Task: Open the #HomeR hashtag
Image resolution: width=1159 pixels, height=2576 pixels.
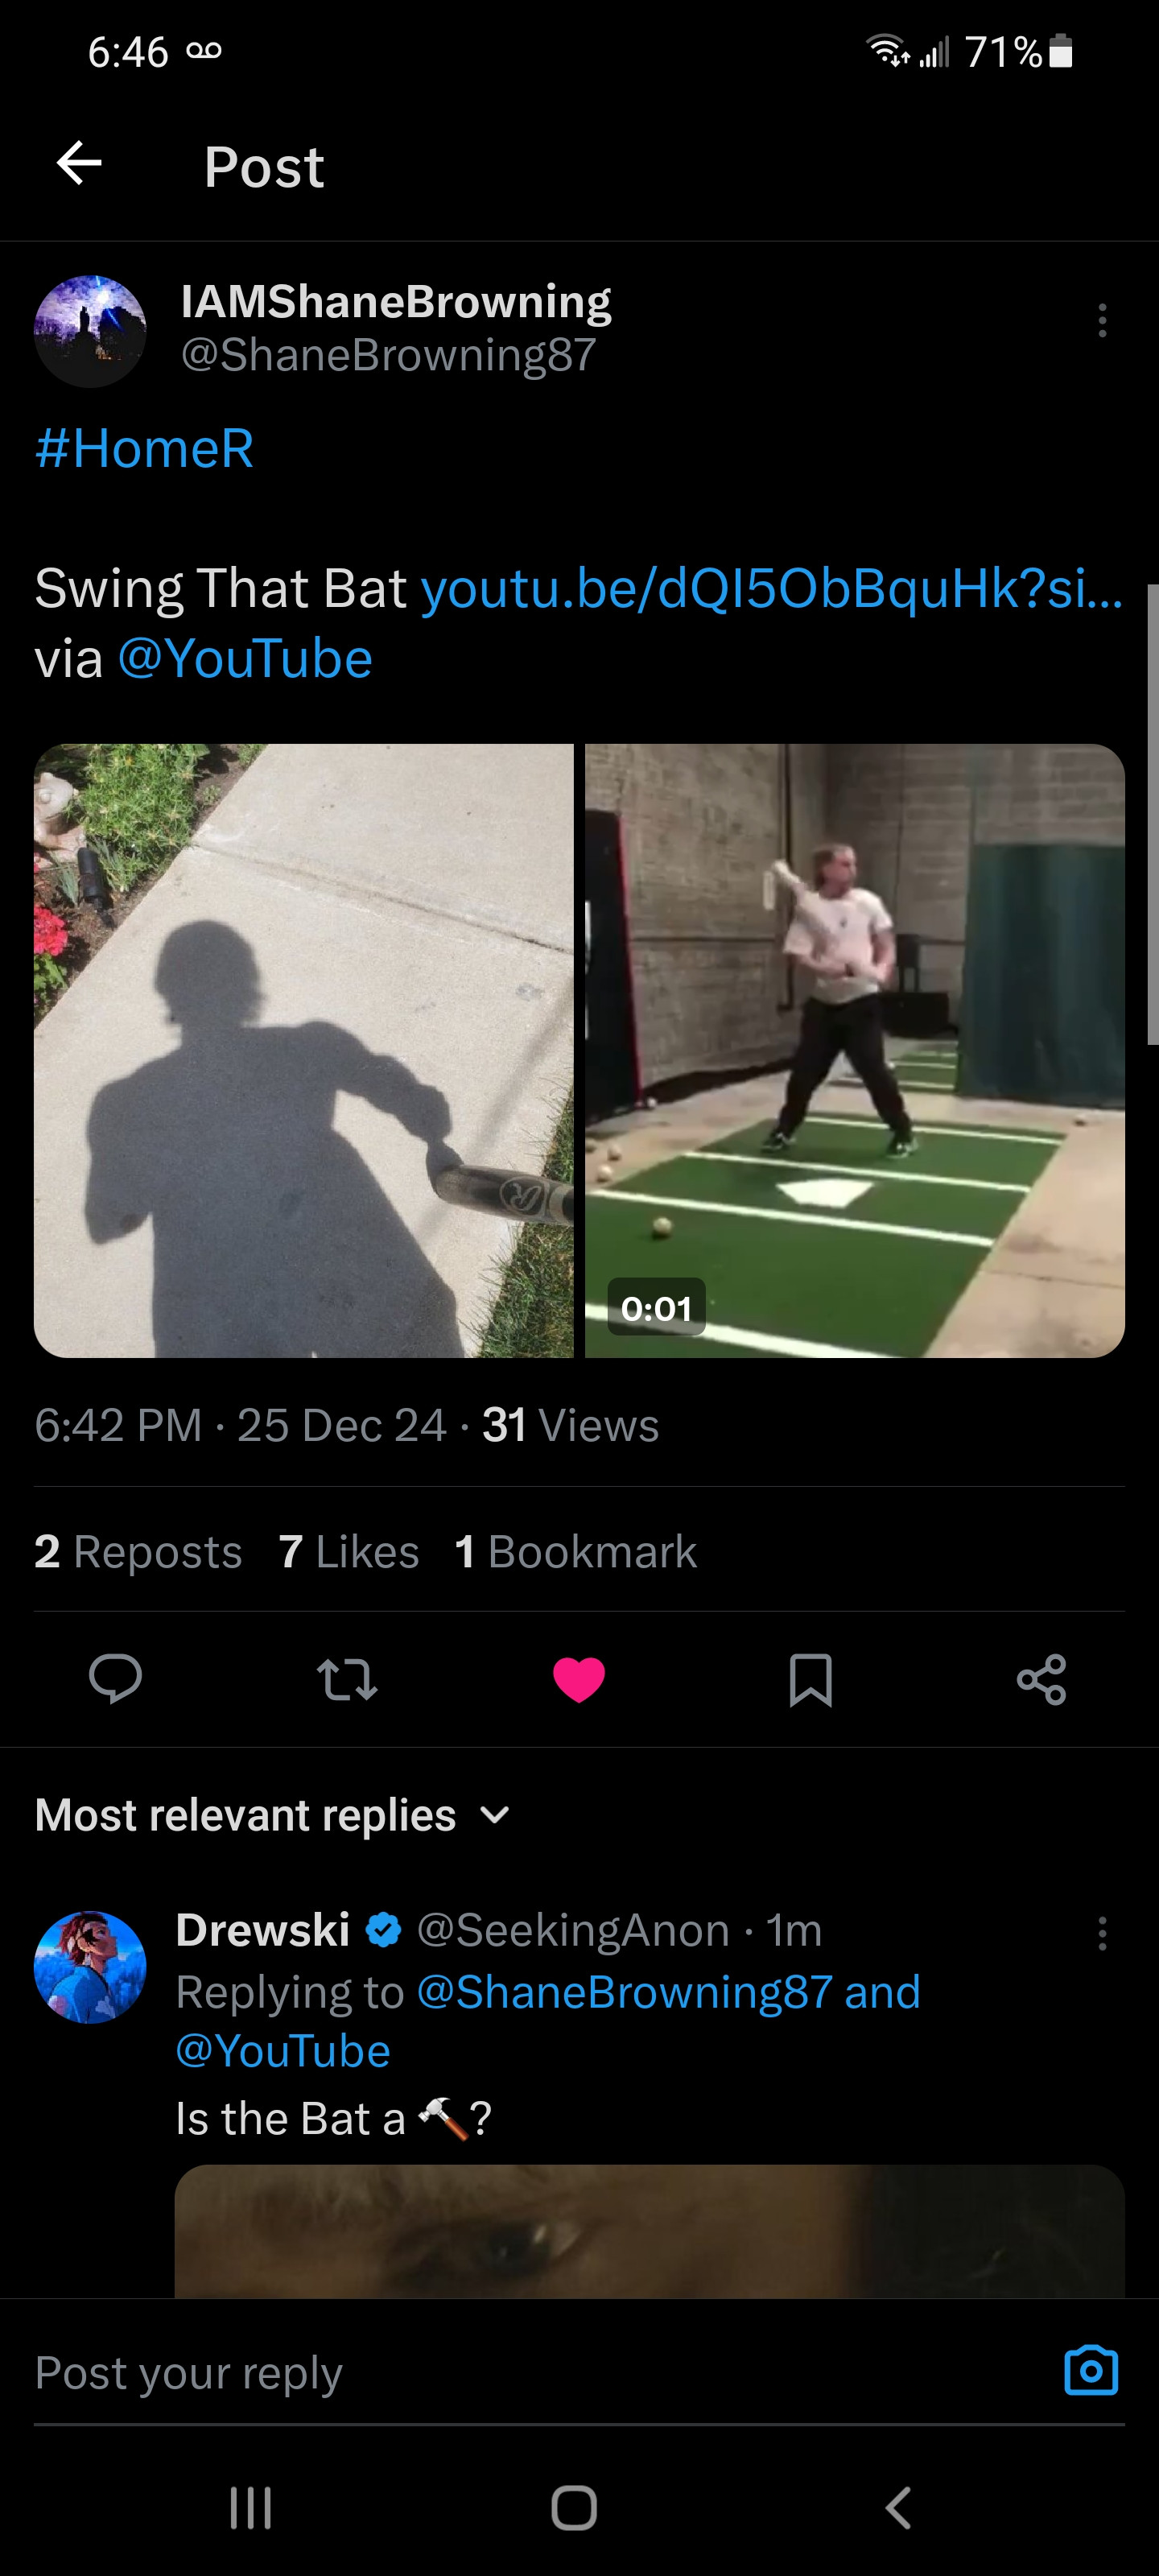Action: tap(145, 448)
